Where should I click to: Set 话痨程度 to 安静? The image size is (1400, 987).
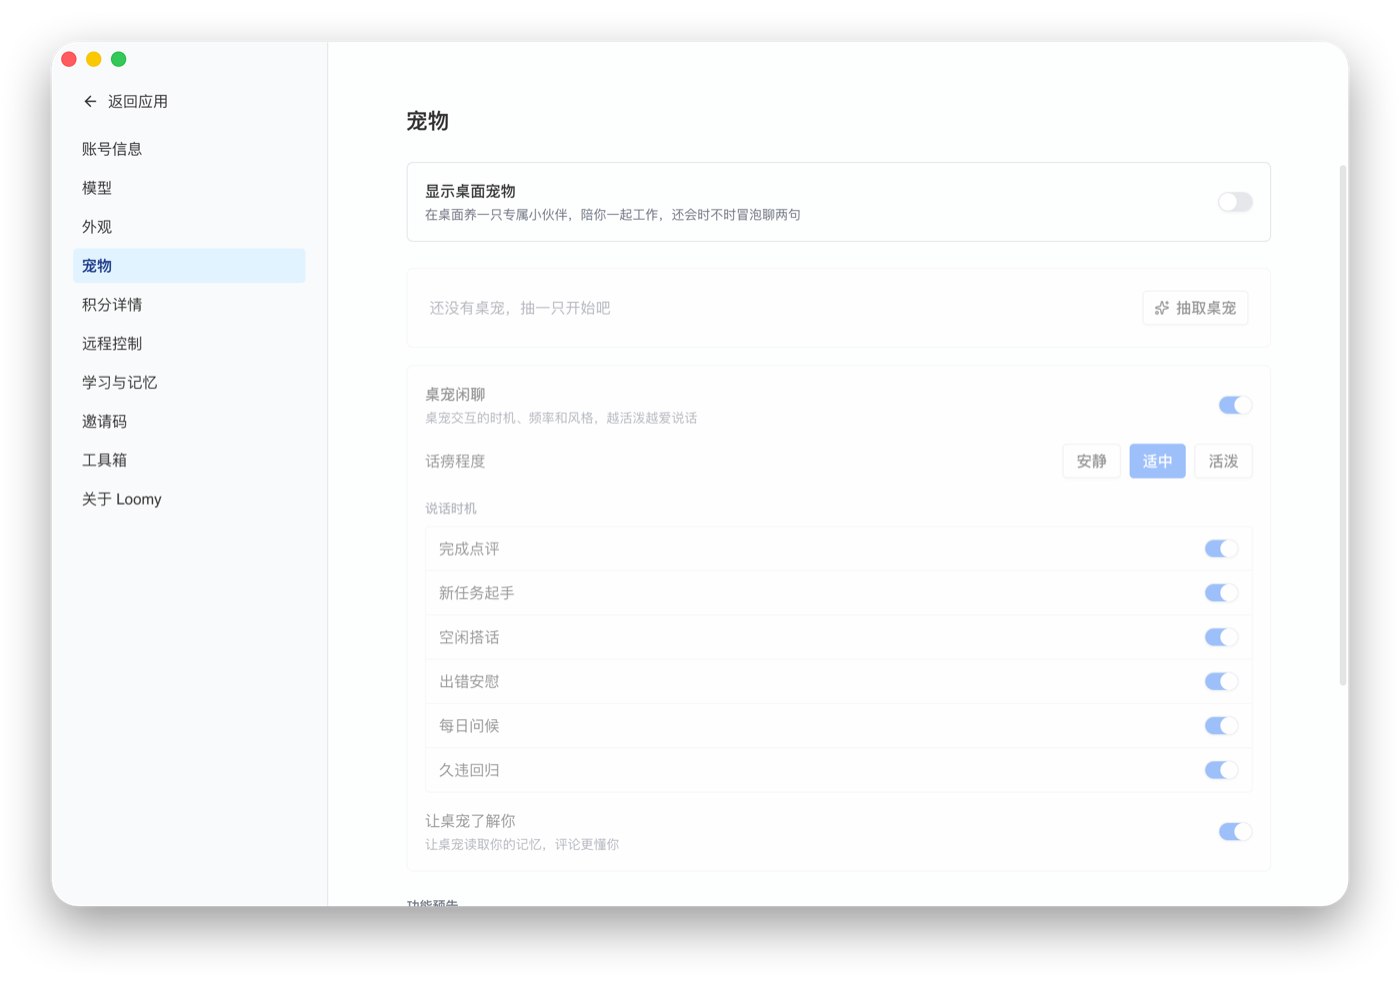click(1091, 461)
